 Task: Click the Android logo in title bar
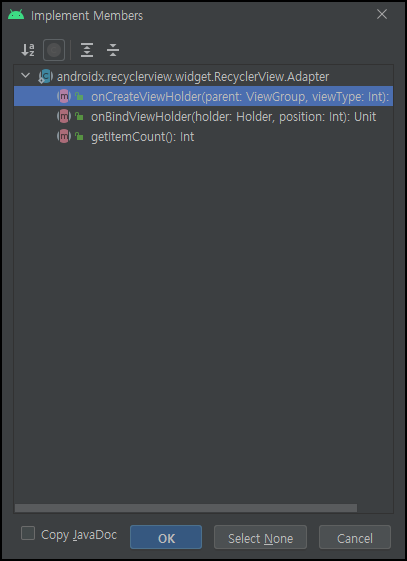click(x=16, y=15)
